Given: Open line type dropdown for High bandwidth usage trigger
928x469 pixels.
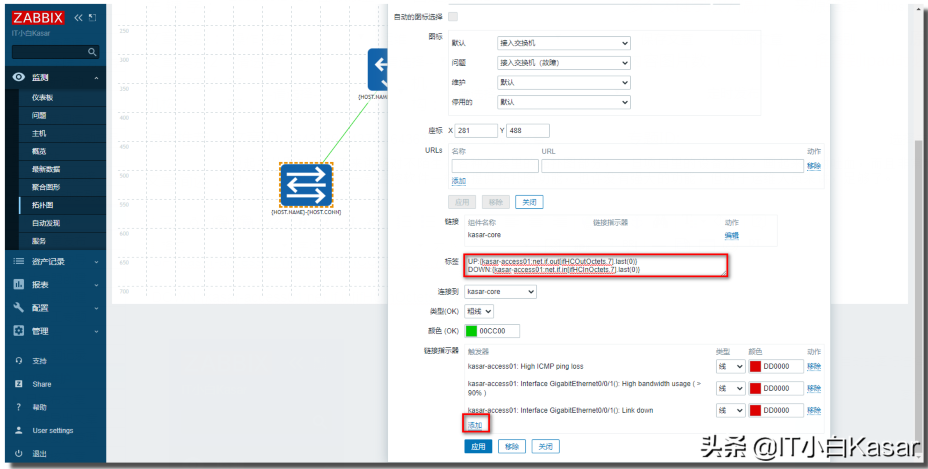Looking at the screenshot, I should pyautogui.click(x=730, y=388).
